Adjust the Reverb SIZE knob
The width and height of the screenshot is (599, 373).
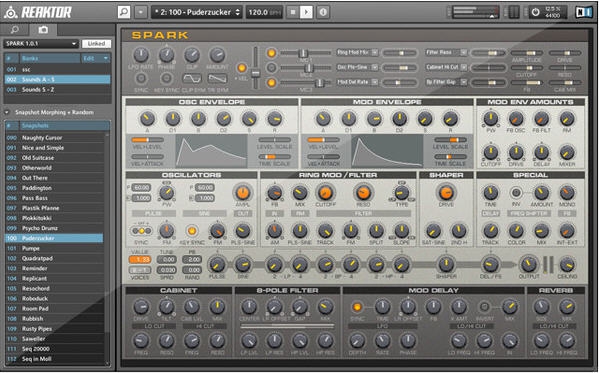point(541,307)
